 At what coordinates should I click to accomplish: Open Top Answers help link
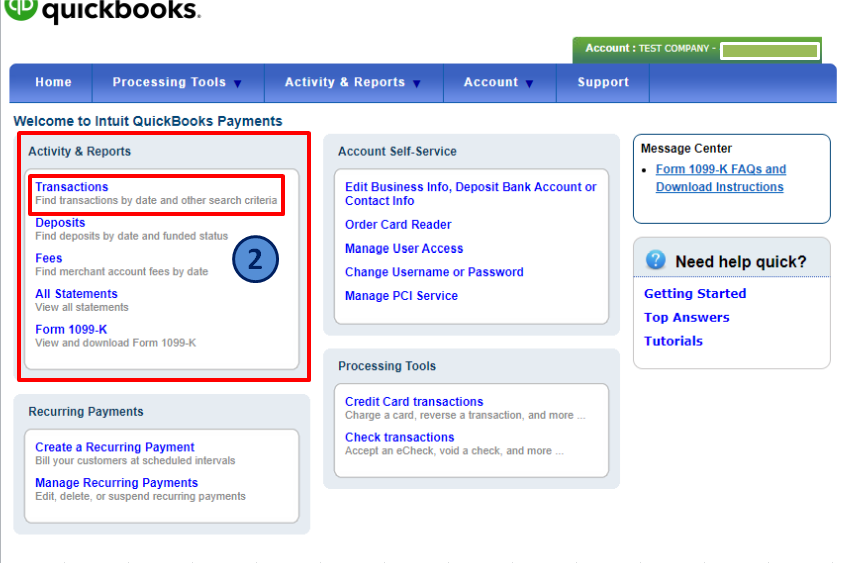tap(686, 317)
